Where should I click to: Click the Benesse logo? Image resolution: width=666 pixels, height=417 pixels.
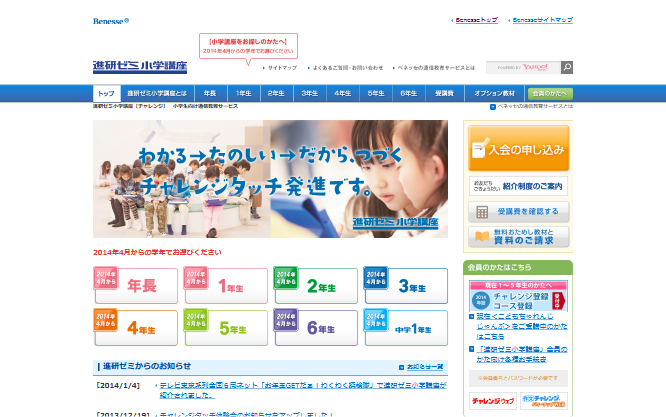point(110,21)
